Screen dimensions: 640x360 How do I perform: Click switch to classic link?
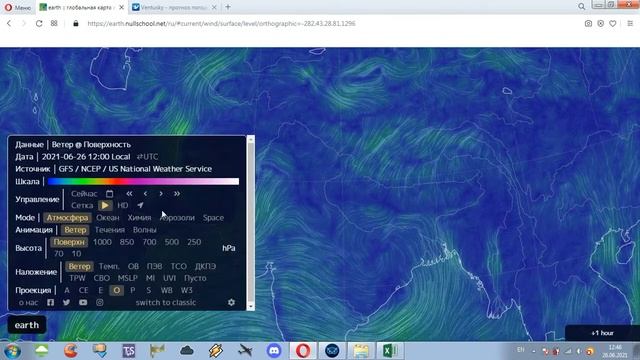(166, 302)
